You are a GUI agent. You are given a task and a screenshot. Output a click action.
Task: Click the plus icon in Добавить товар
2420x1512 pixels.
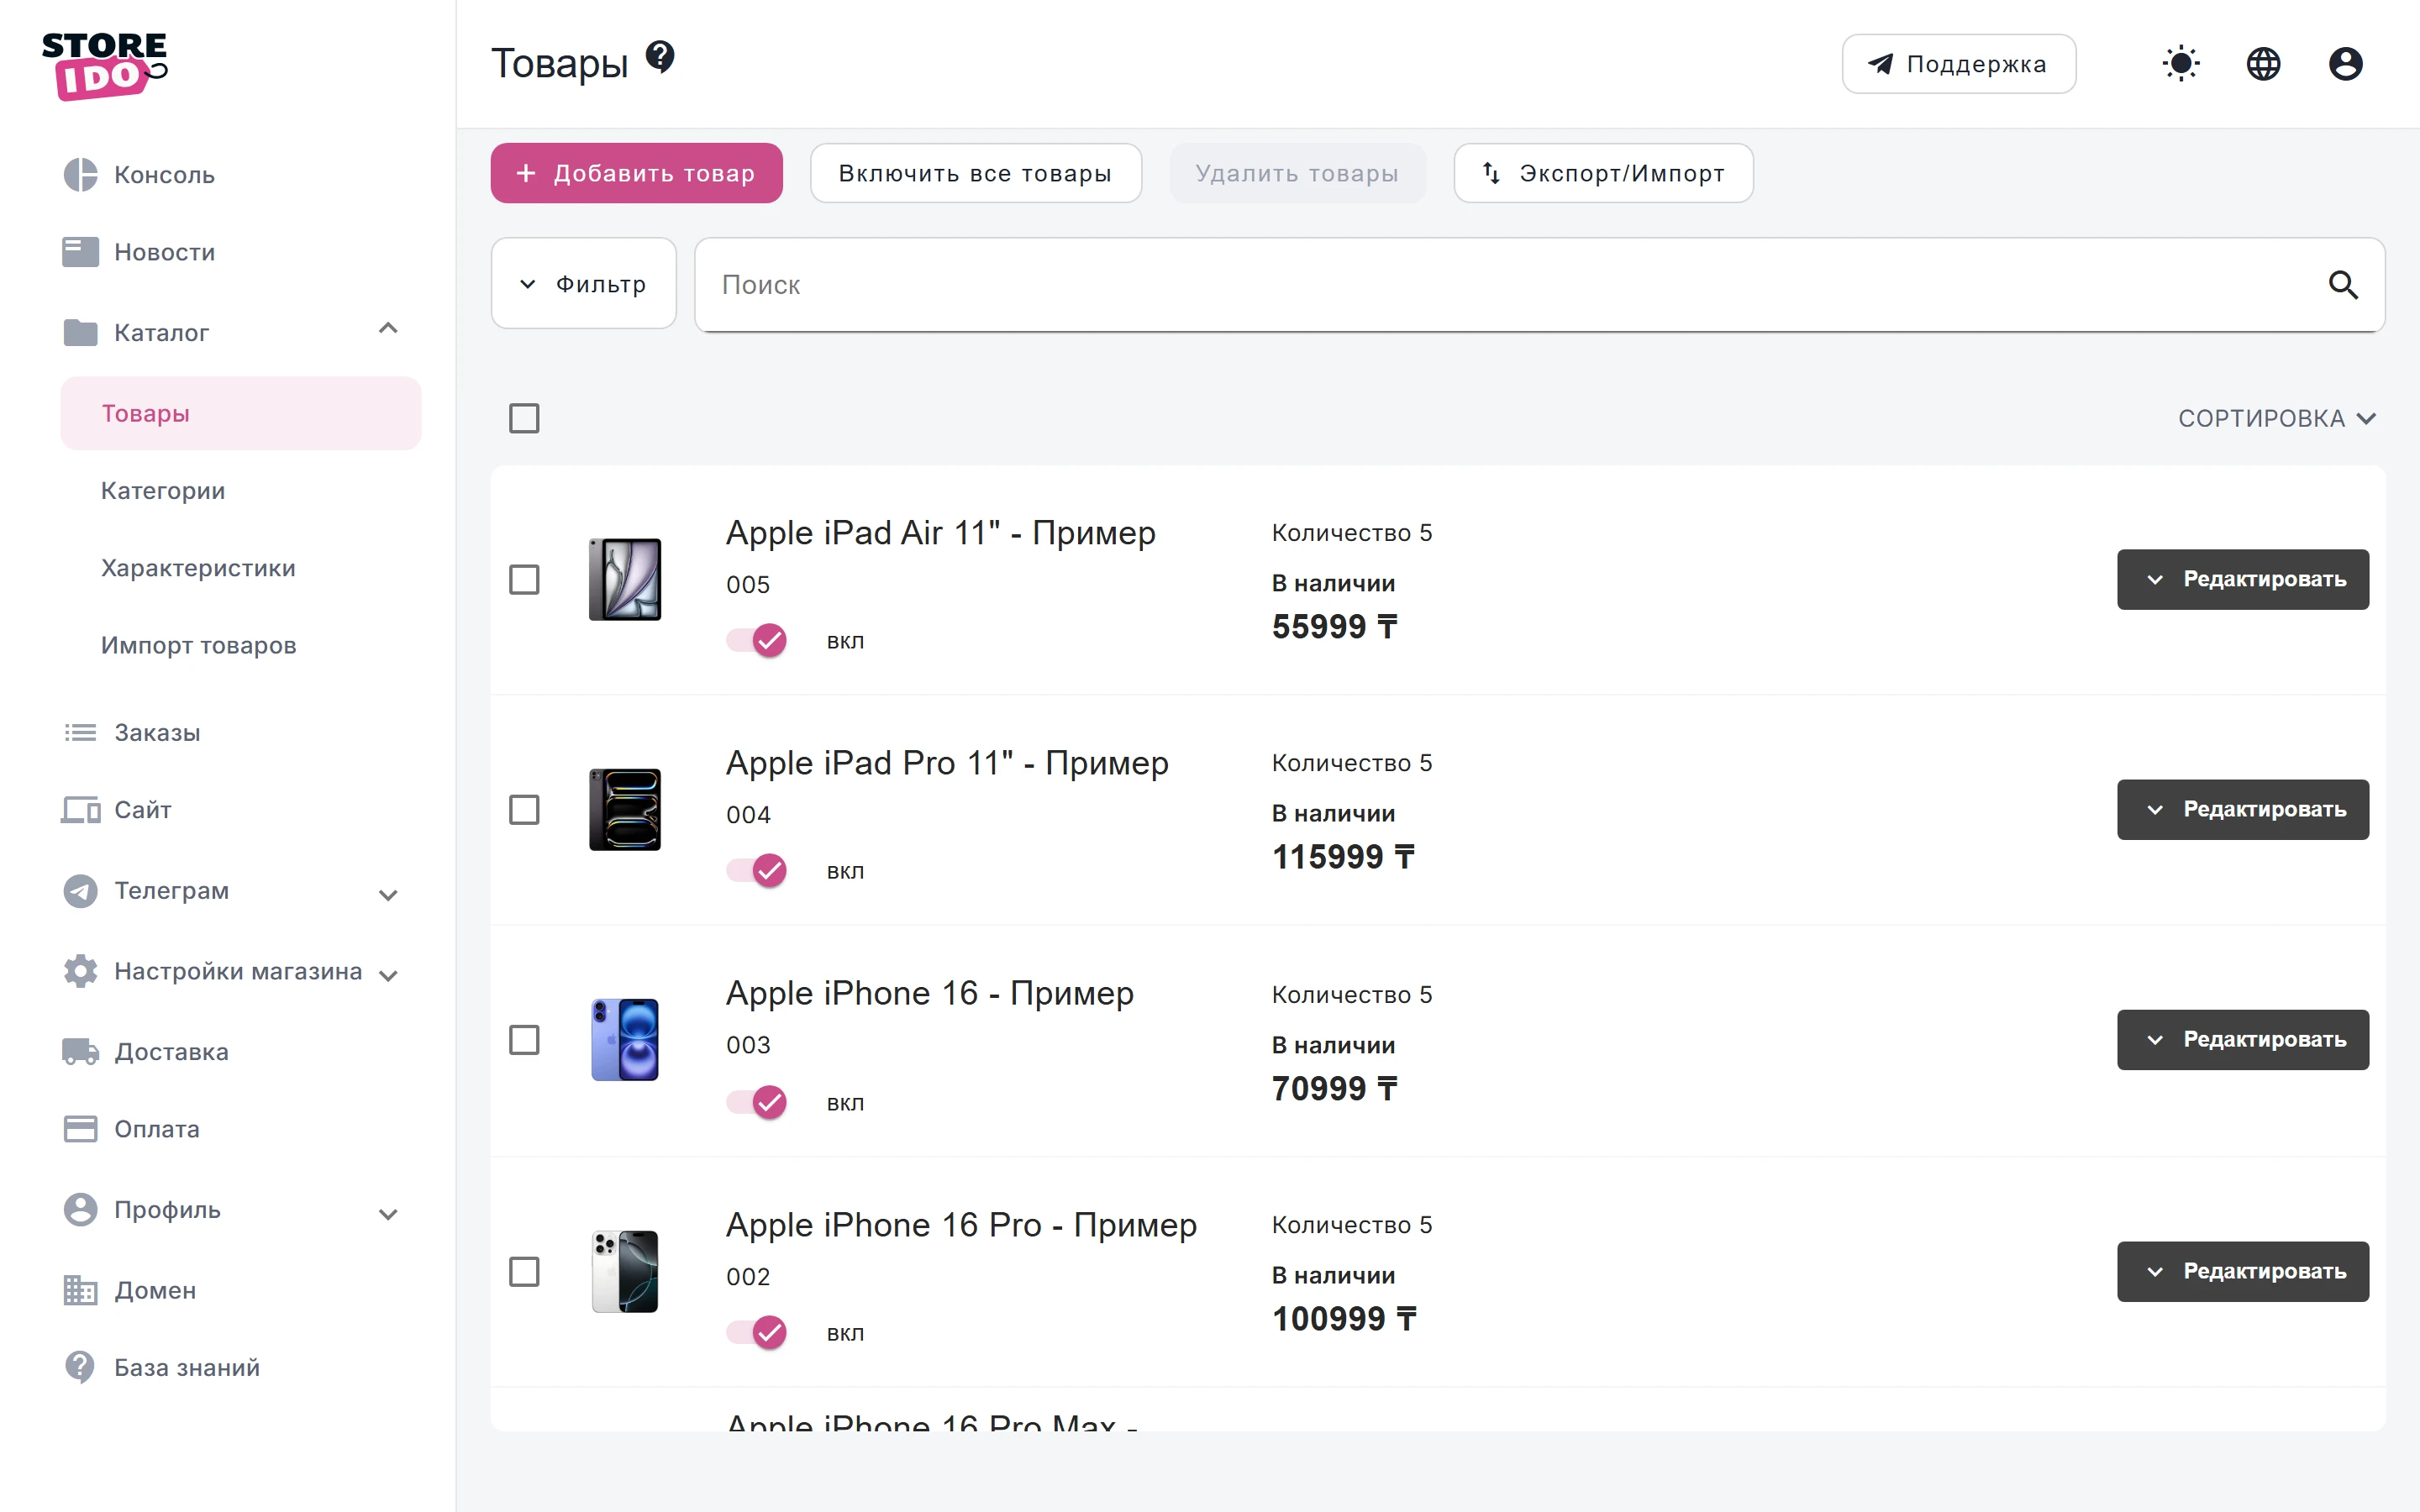(x=526, y=173)
